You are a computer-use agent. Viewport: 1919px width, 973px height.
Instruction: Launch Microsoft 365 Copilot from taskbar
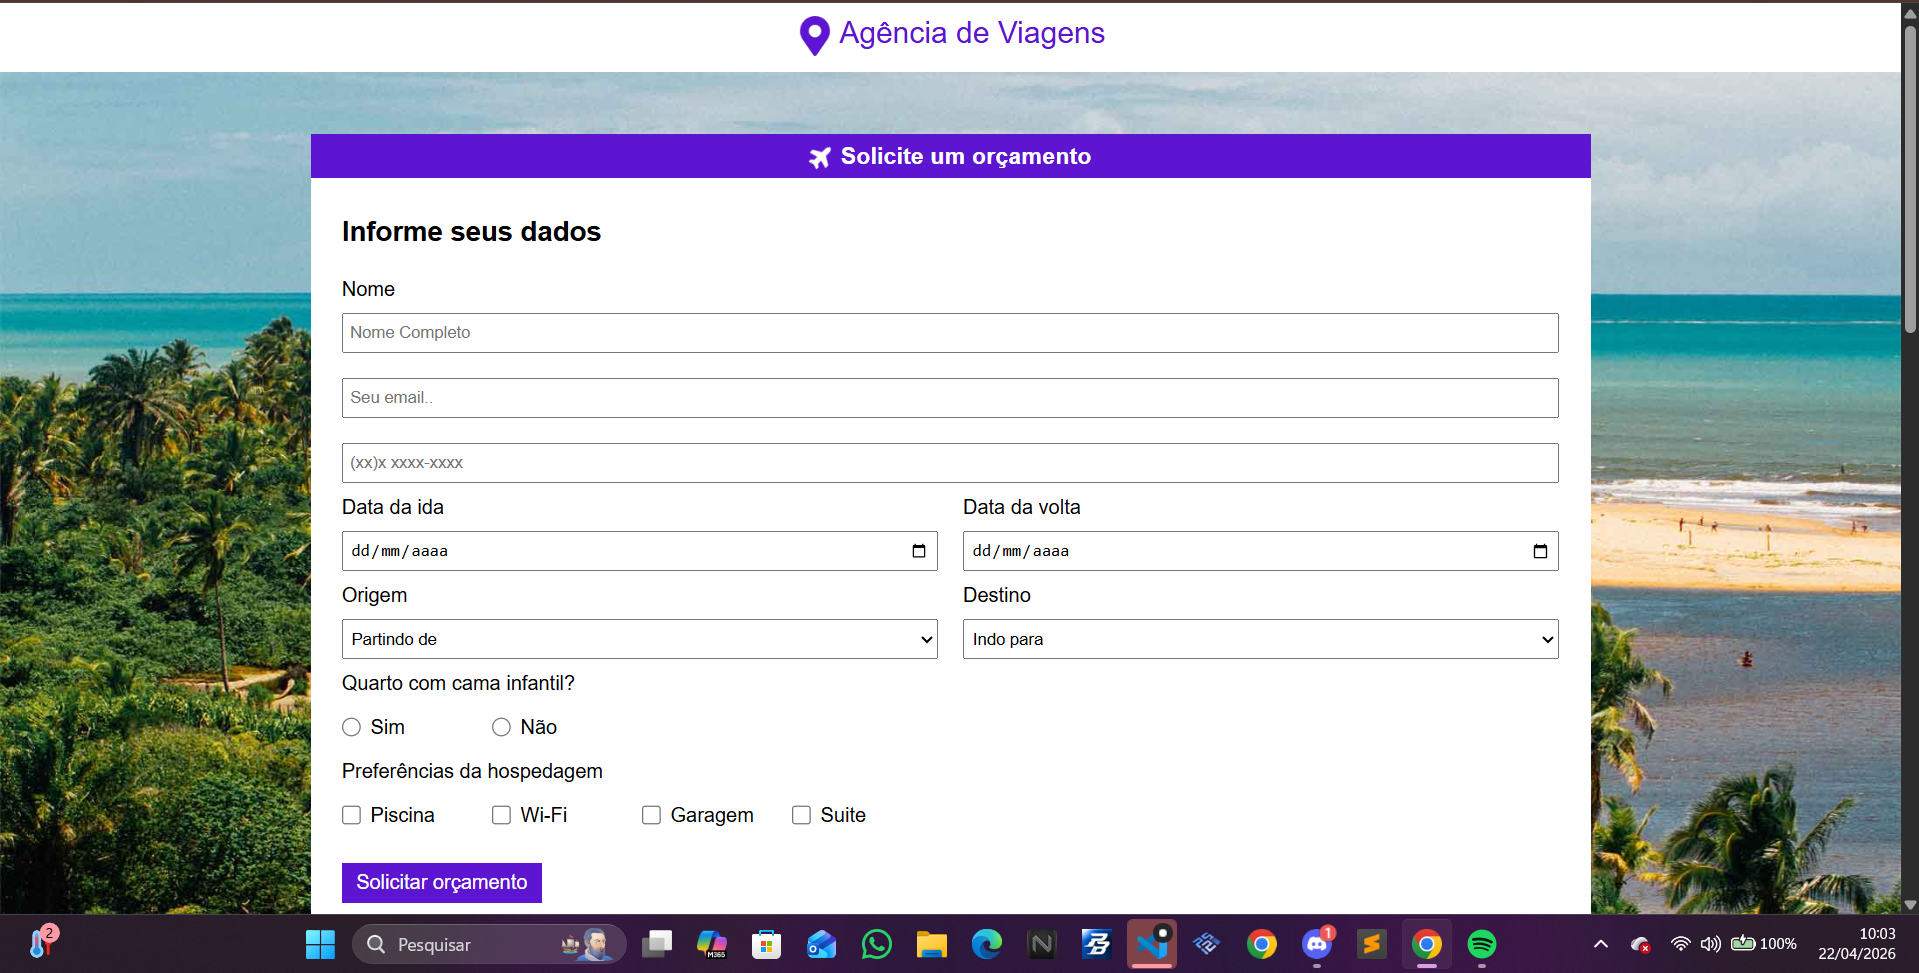click(712, 944)
